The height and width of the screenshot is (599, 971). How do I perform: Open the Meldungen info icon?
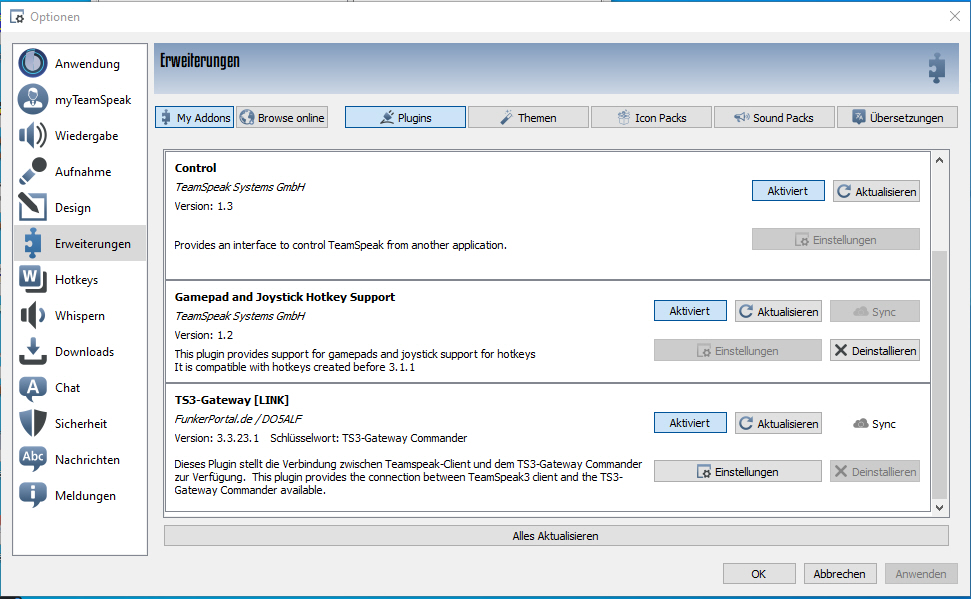[33, 495]
